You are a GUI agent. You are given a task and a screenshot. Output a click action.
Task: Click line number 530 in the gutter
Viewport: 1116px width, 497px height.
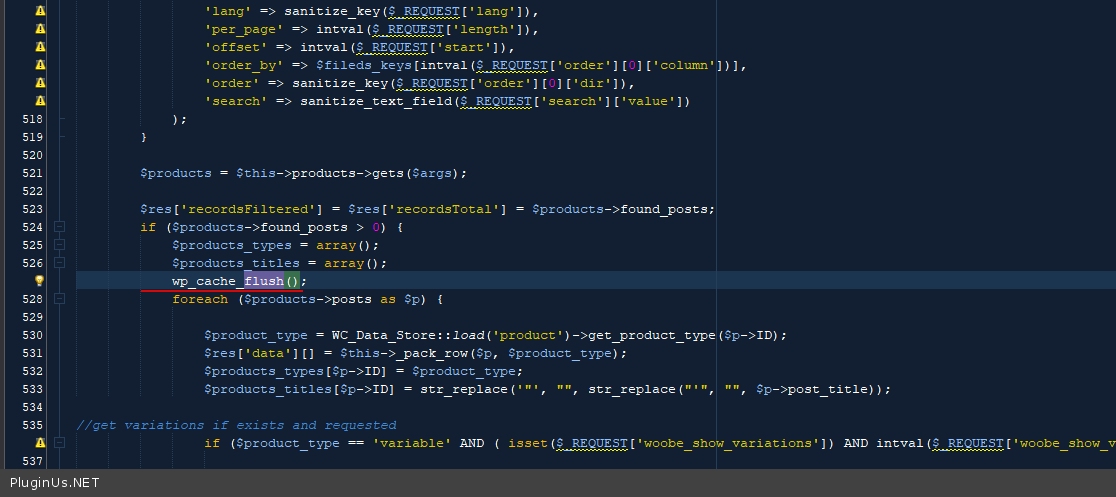click(32, 335)
